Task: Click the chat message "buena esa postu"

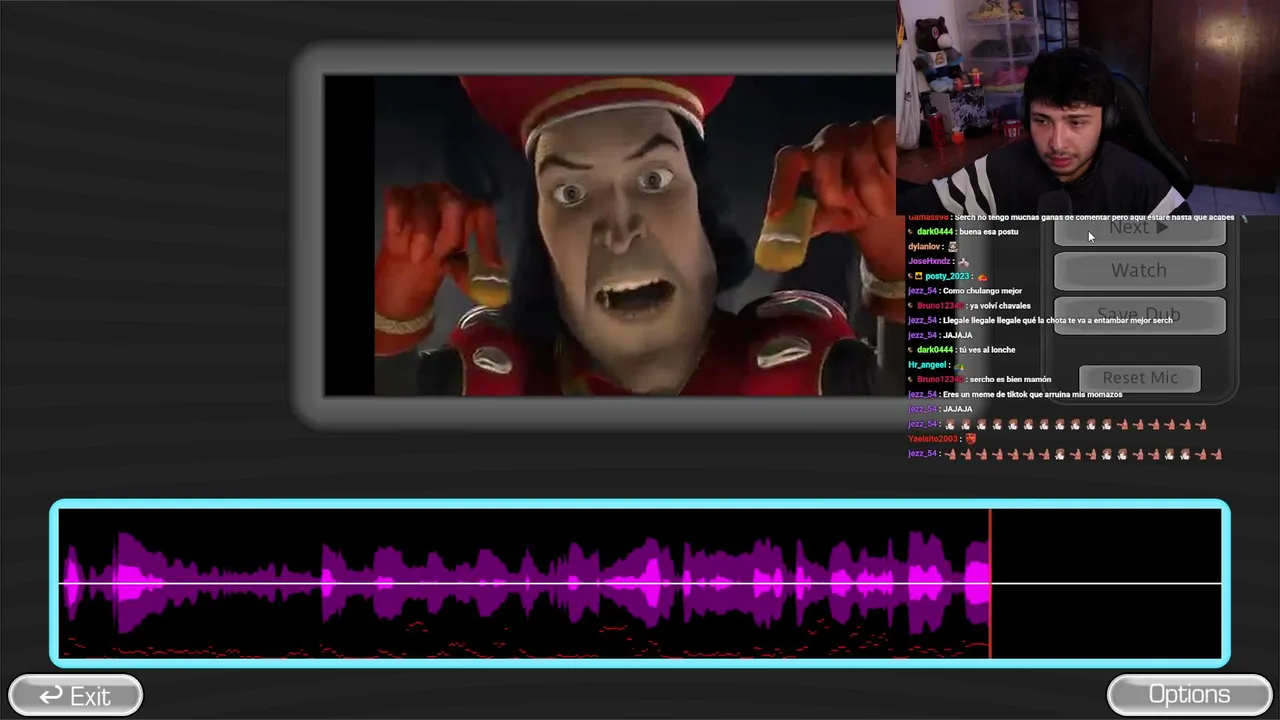Action: pos(988,232)
